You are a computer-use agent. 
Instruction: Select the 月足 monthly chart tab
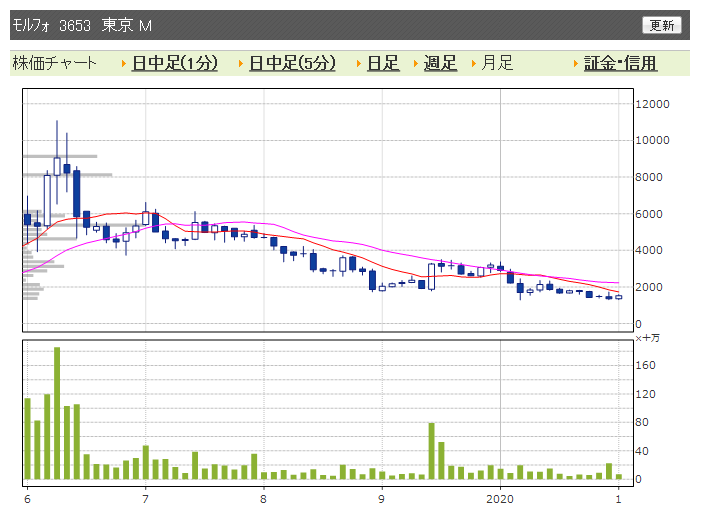pyautogui.click(x=497, y=63)
